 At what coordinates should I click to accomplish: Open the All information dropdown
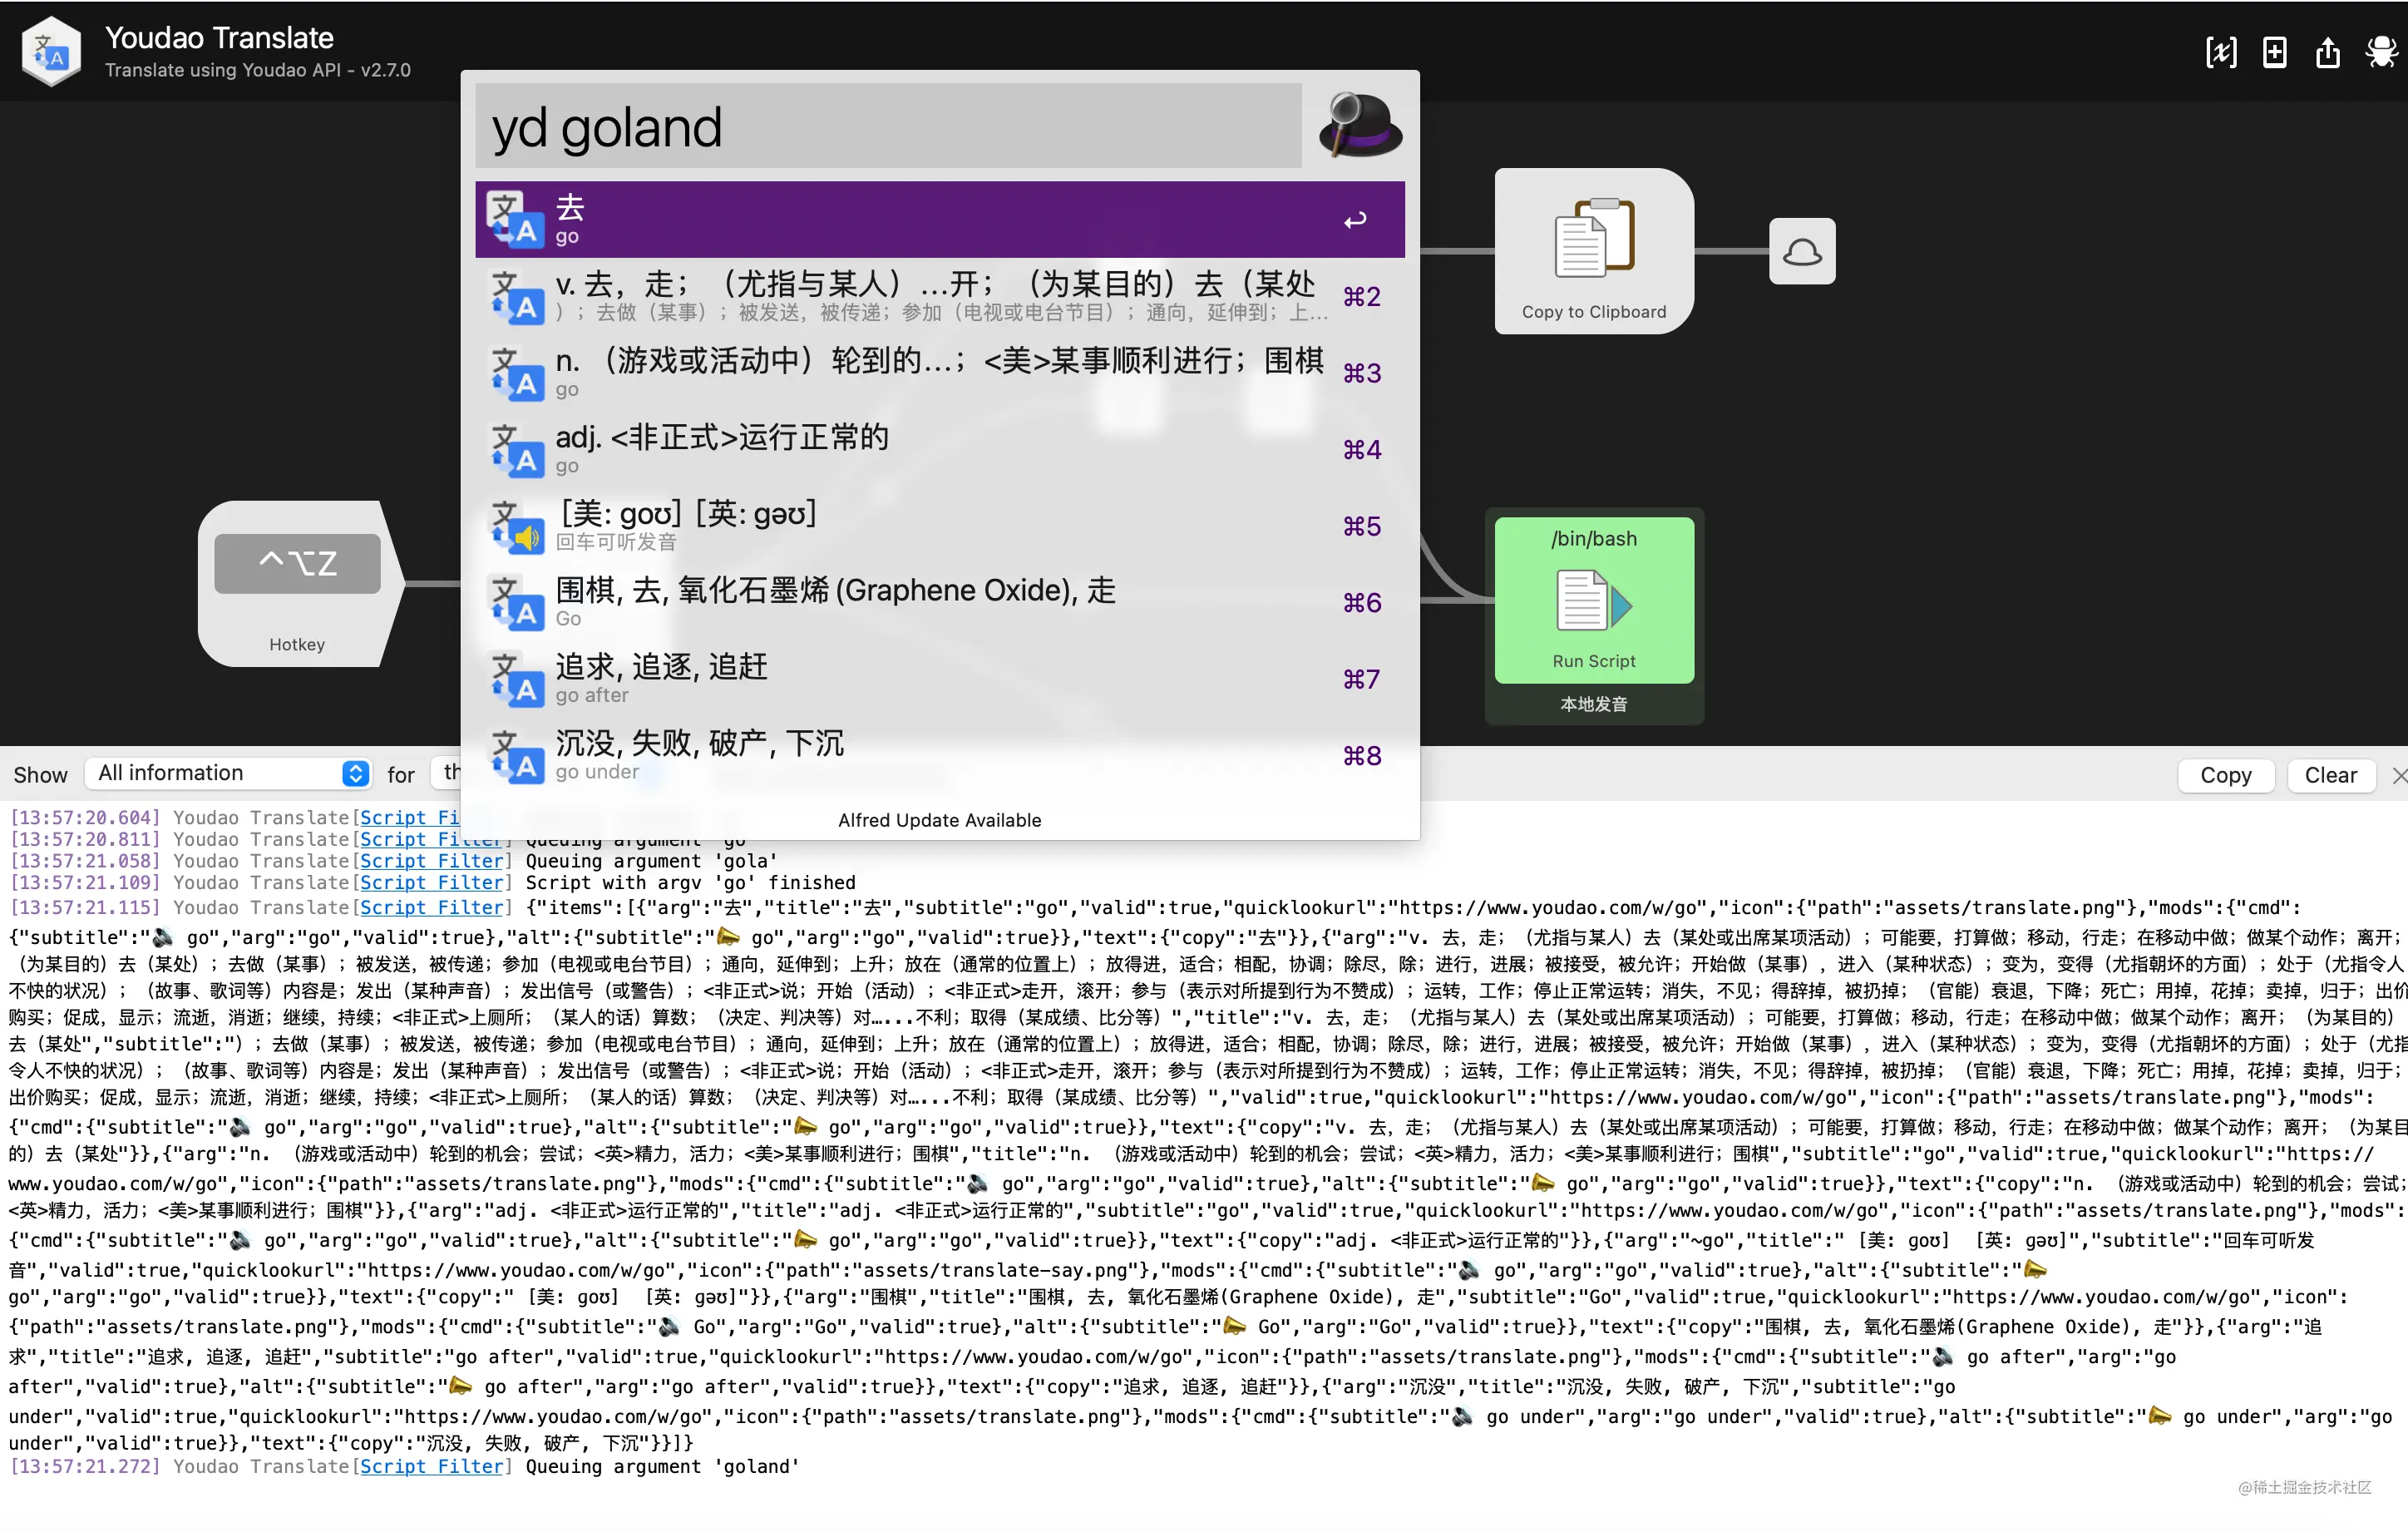(x=229, y=773)
